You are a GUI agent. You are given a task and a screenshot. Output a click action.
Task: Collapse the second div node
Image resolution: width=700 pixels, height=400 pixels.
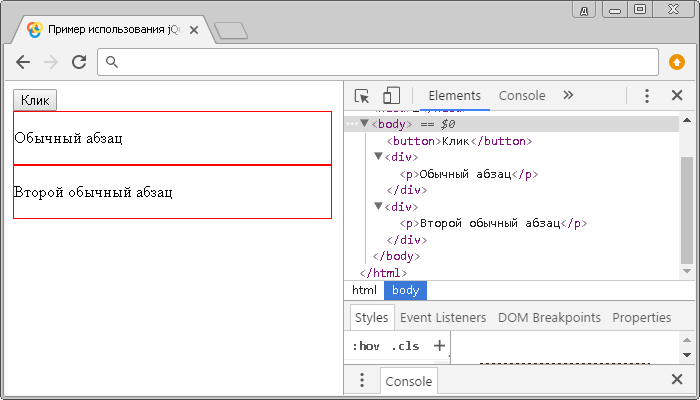[x=379, y=206]
